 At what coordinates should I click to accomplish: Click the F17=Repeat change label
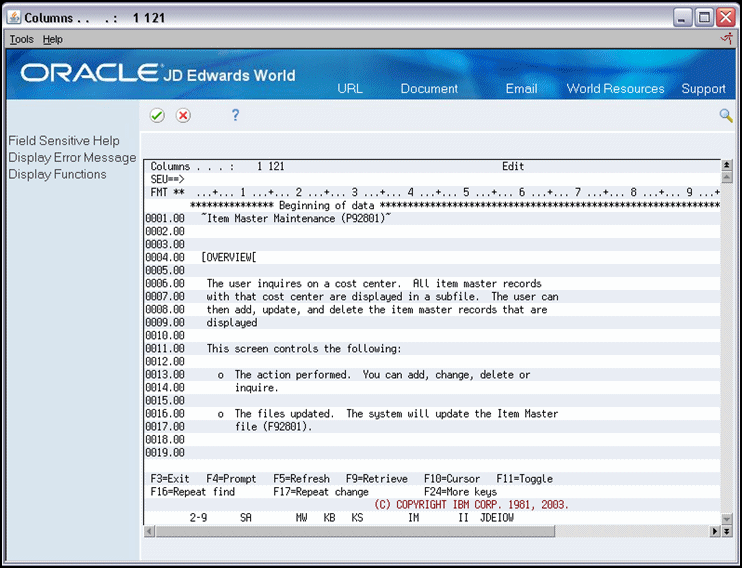point(321,492)
